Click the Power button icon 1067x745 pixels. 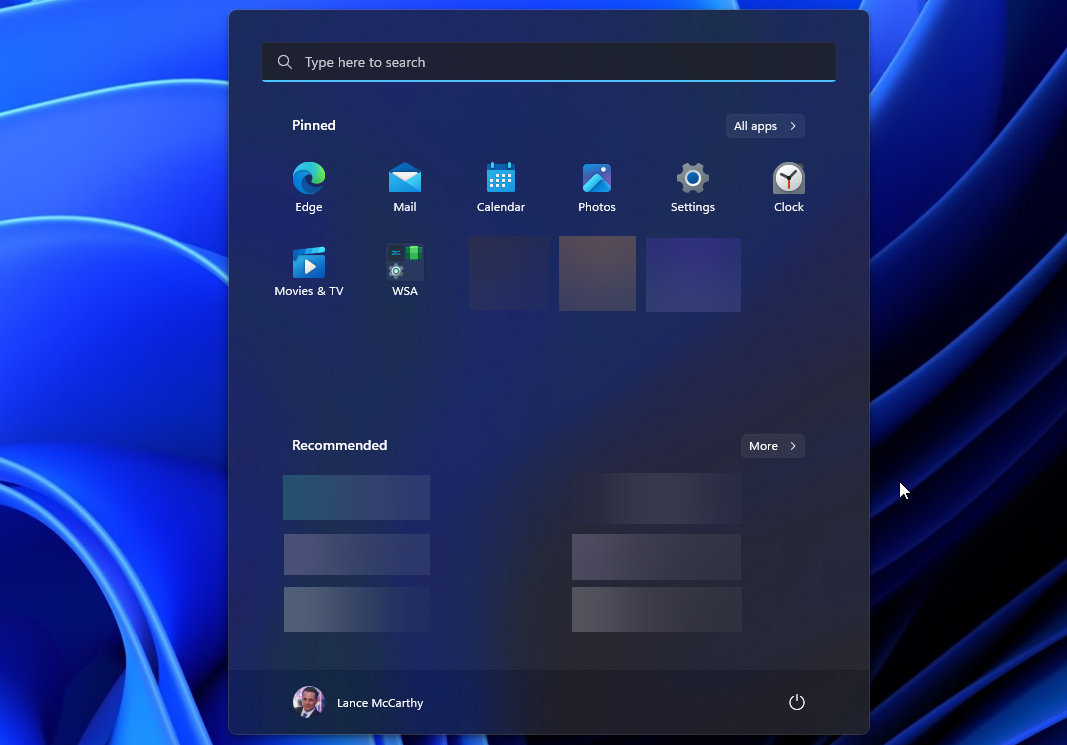(x=796, y=702)
